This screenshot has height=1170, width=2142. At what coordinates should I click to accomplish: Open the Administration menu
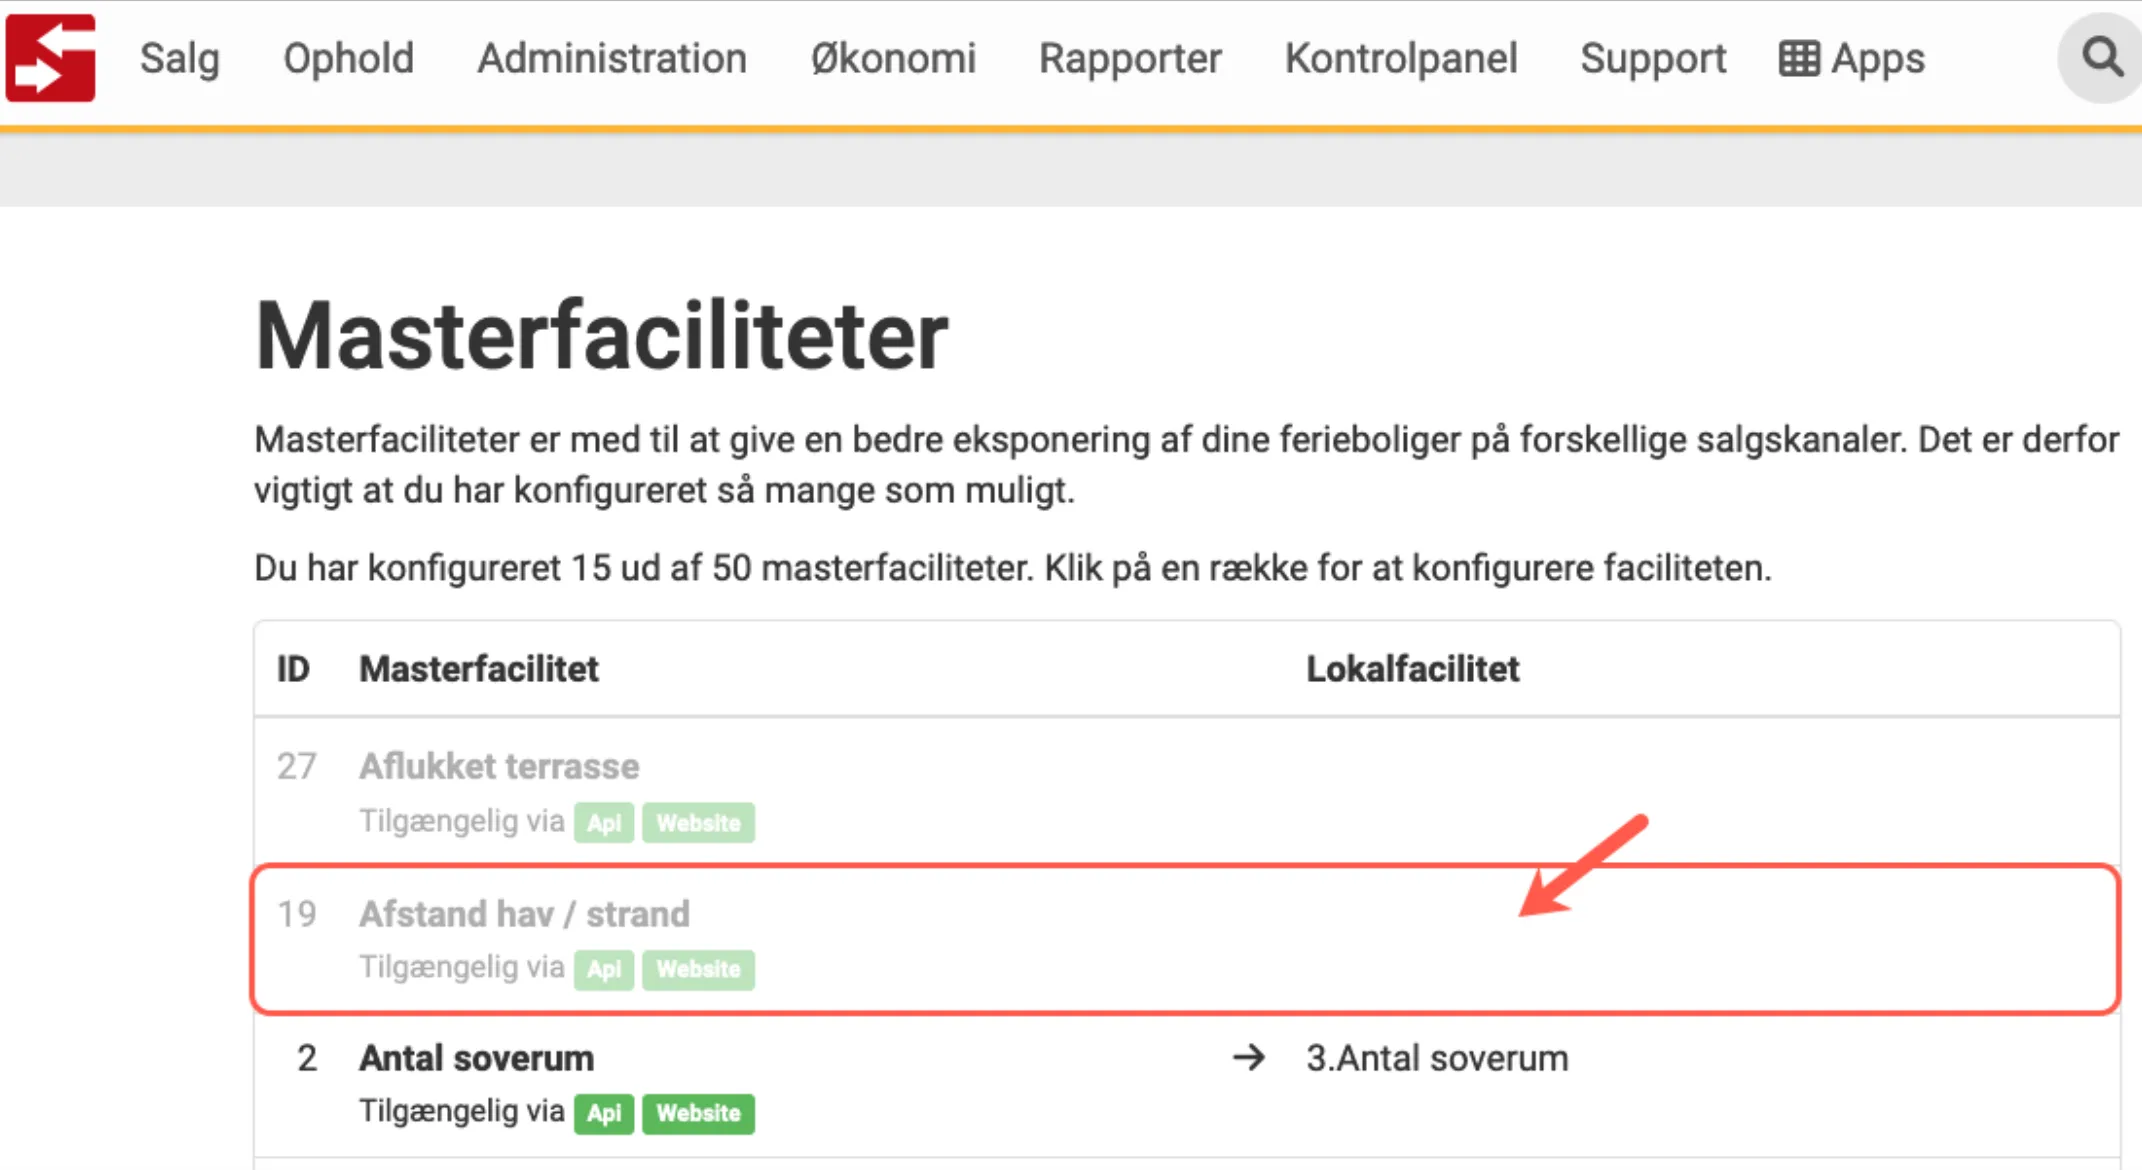click(612, 58)
